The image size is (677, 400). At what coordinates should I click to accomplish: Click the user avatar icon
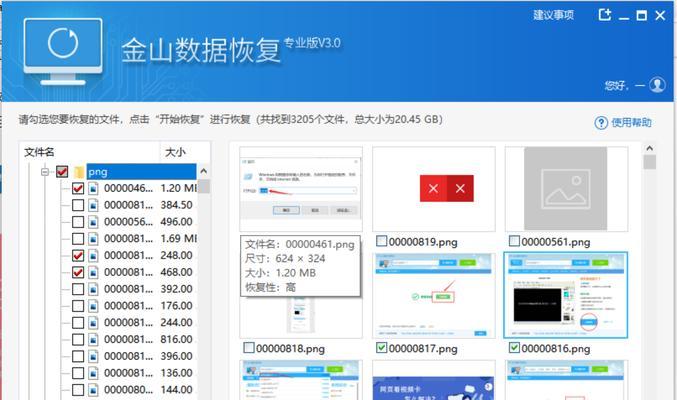pyautogui.click(x=658, y=85)
